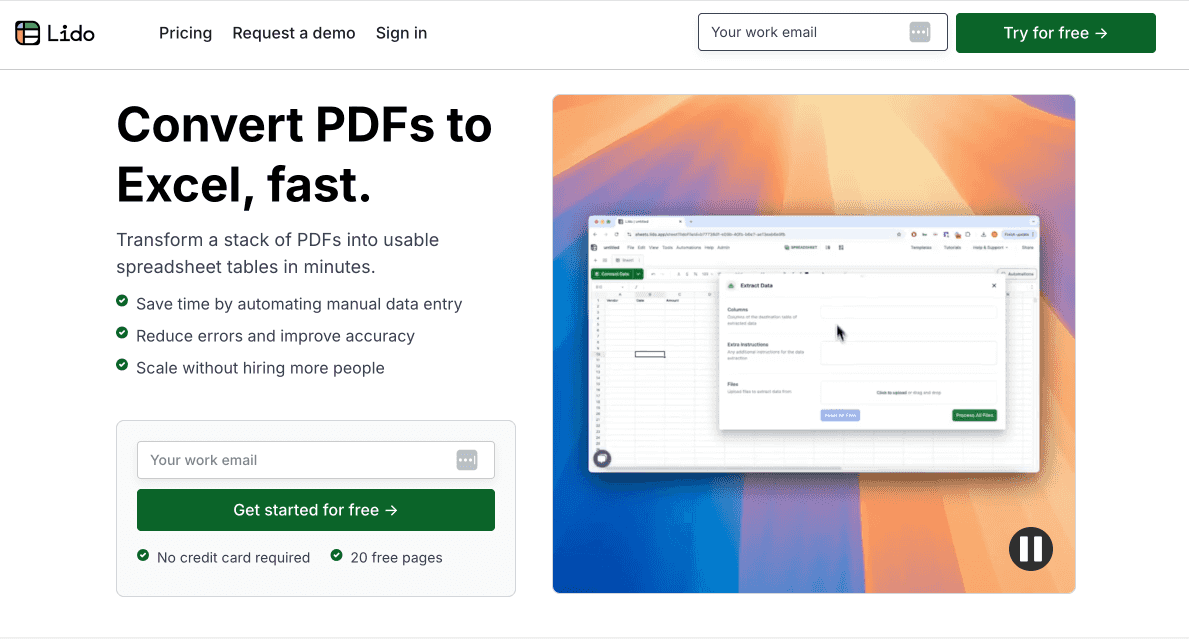Click the checkmark next to "20 free pages"

pos(337,557)
